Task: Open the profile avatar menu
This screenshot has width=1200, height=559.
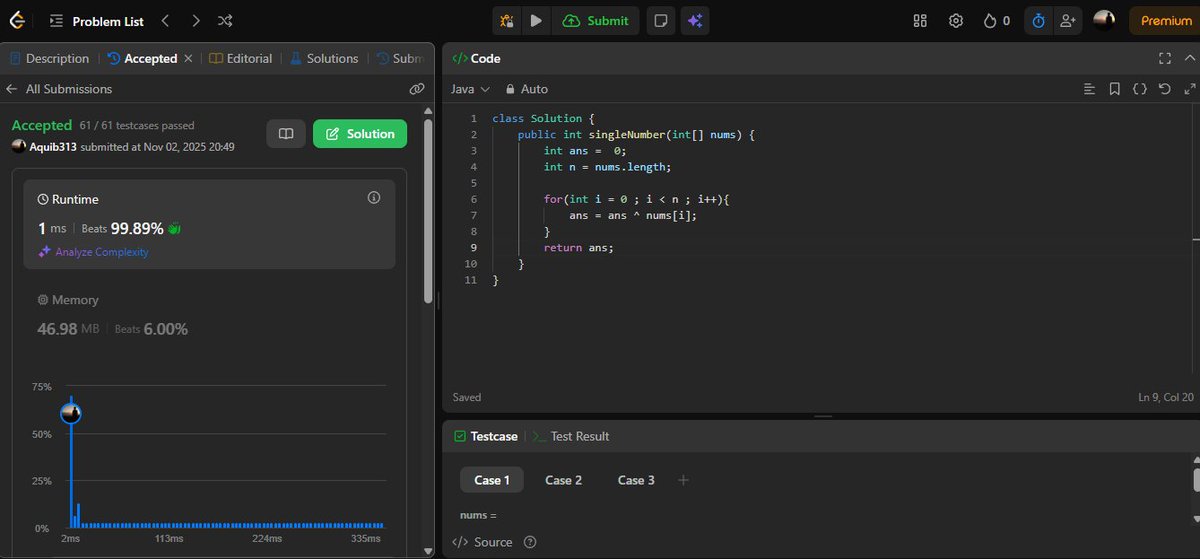Action: tap(1104, 20)
